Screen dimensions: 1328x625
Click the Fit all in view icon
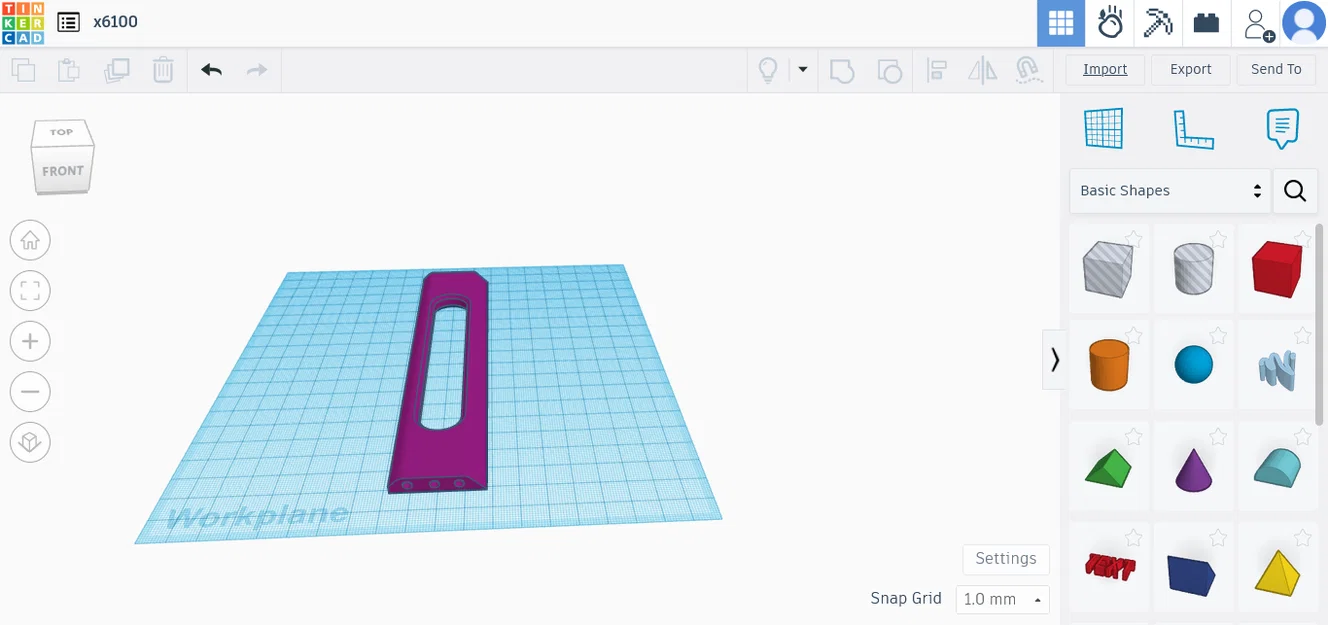point(30,291)
